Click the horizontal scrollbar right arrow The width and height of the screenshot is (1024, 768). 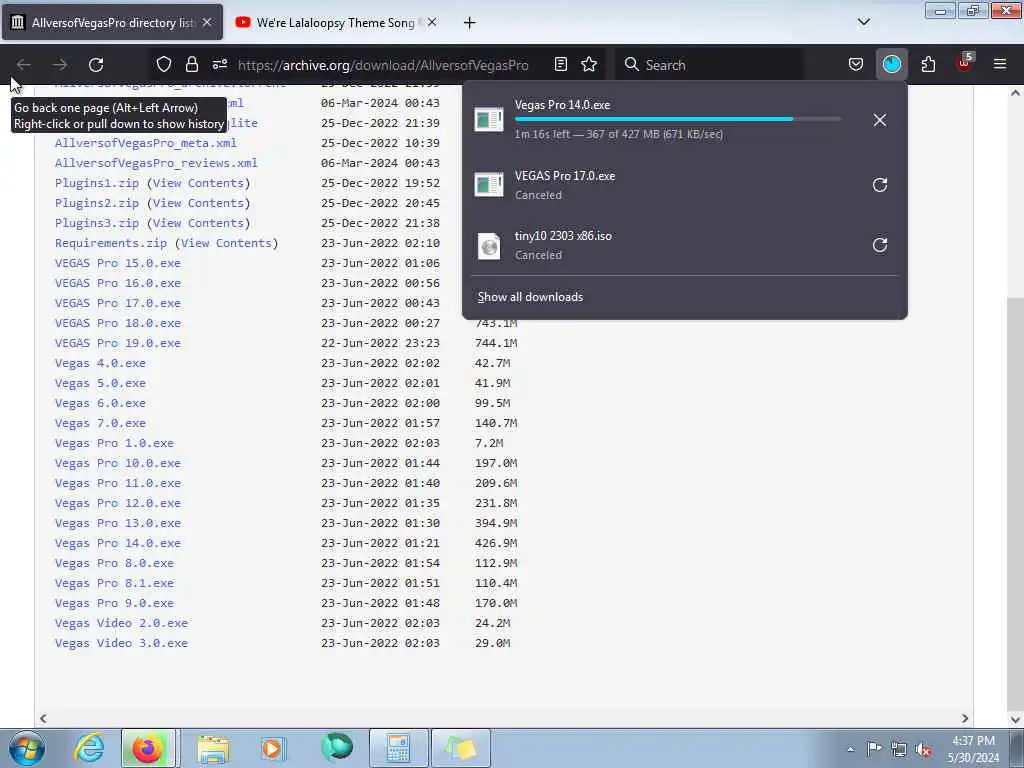click(965, 718)
